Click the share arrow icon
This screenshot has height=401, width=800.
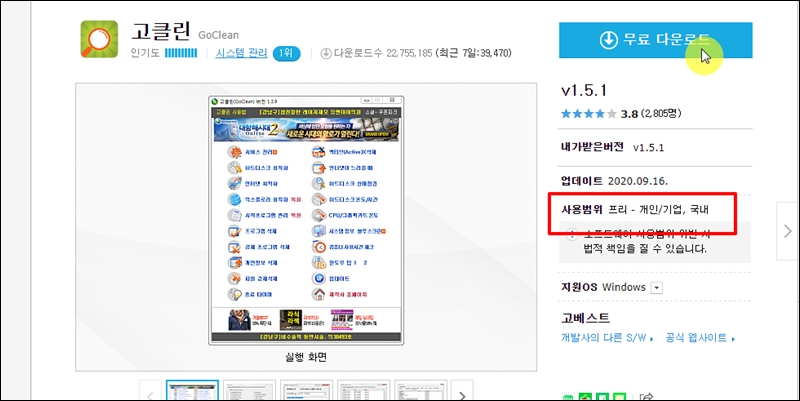[x=646, y=396]
